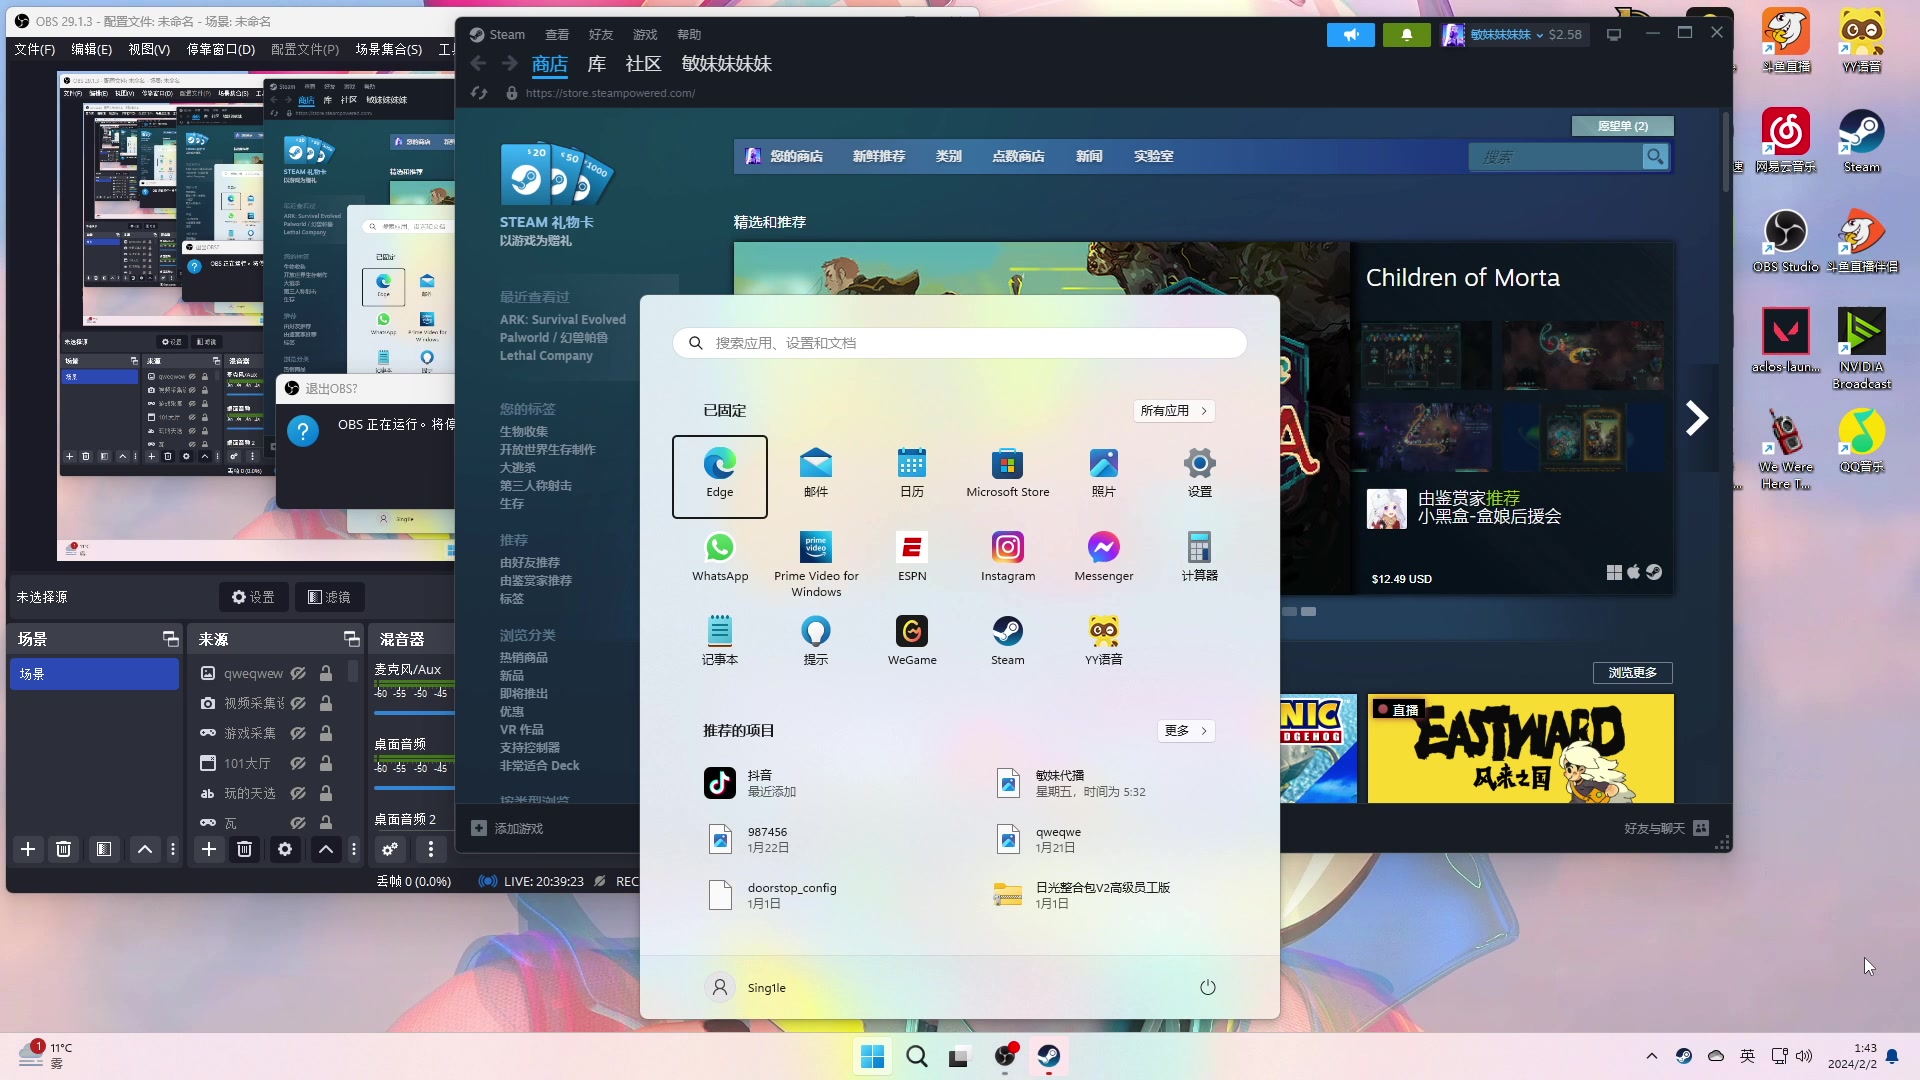The width and height of the screenshot is (1920, 1080).
Task: Open the 视图(V) menu in OBS
Action: tap(149, 49)
